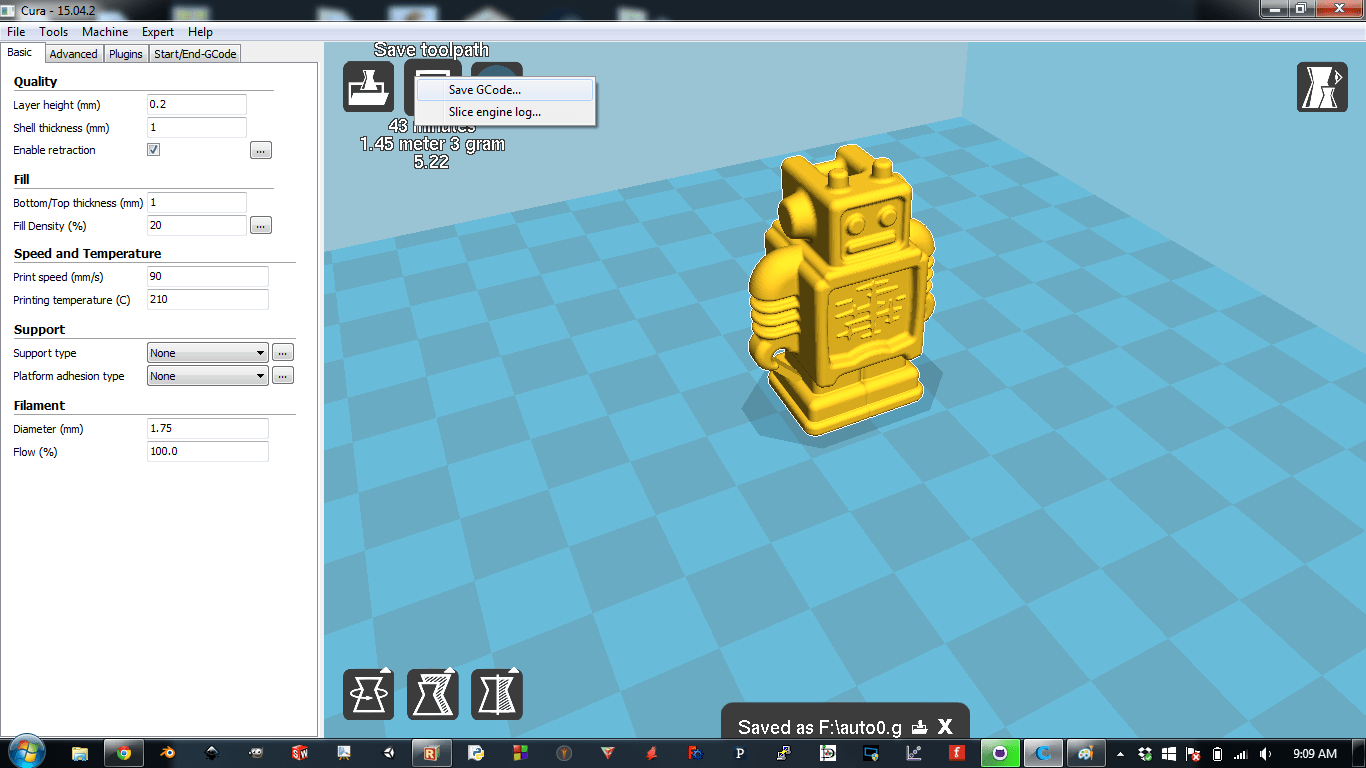The height and width of the screenshot is (768, 1366).
Task: Open the Paint palette icon in the taskbar
Action: point(1085,753)
